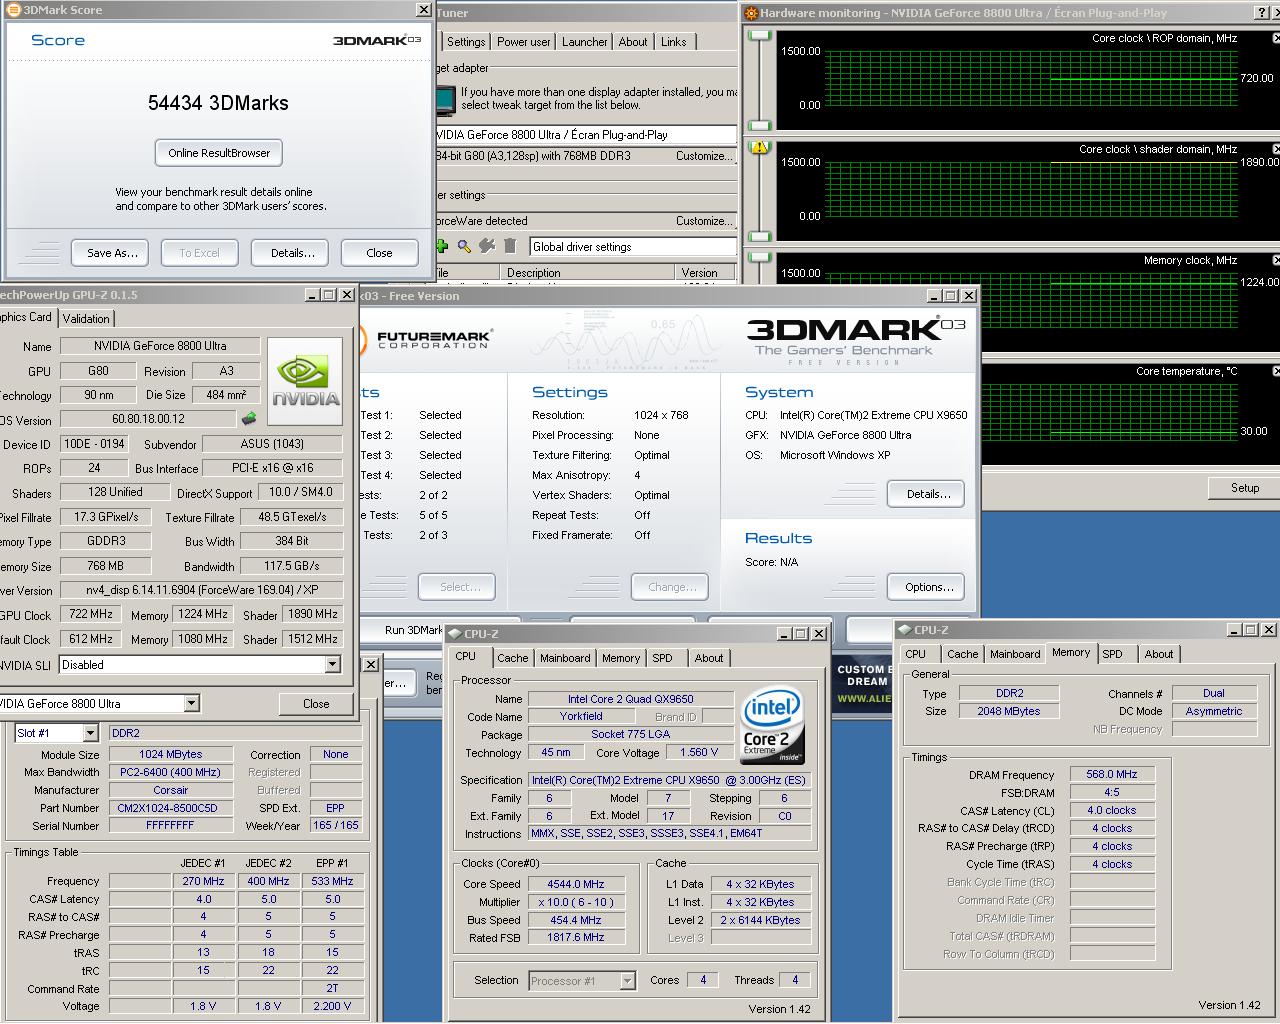This screenshot has width=1280, height=1024.
Task: Open the SPD tab in the right CPU-Z window
Action: pyautogui.click(x=1112, y=654)
